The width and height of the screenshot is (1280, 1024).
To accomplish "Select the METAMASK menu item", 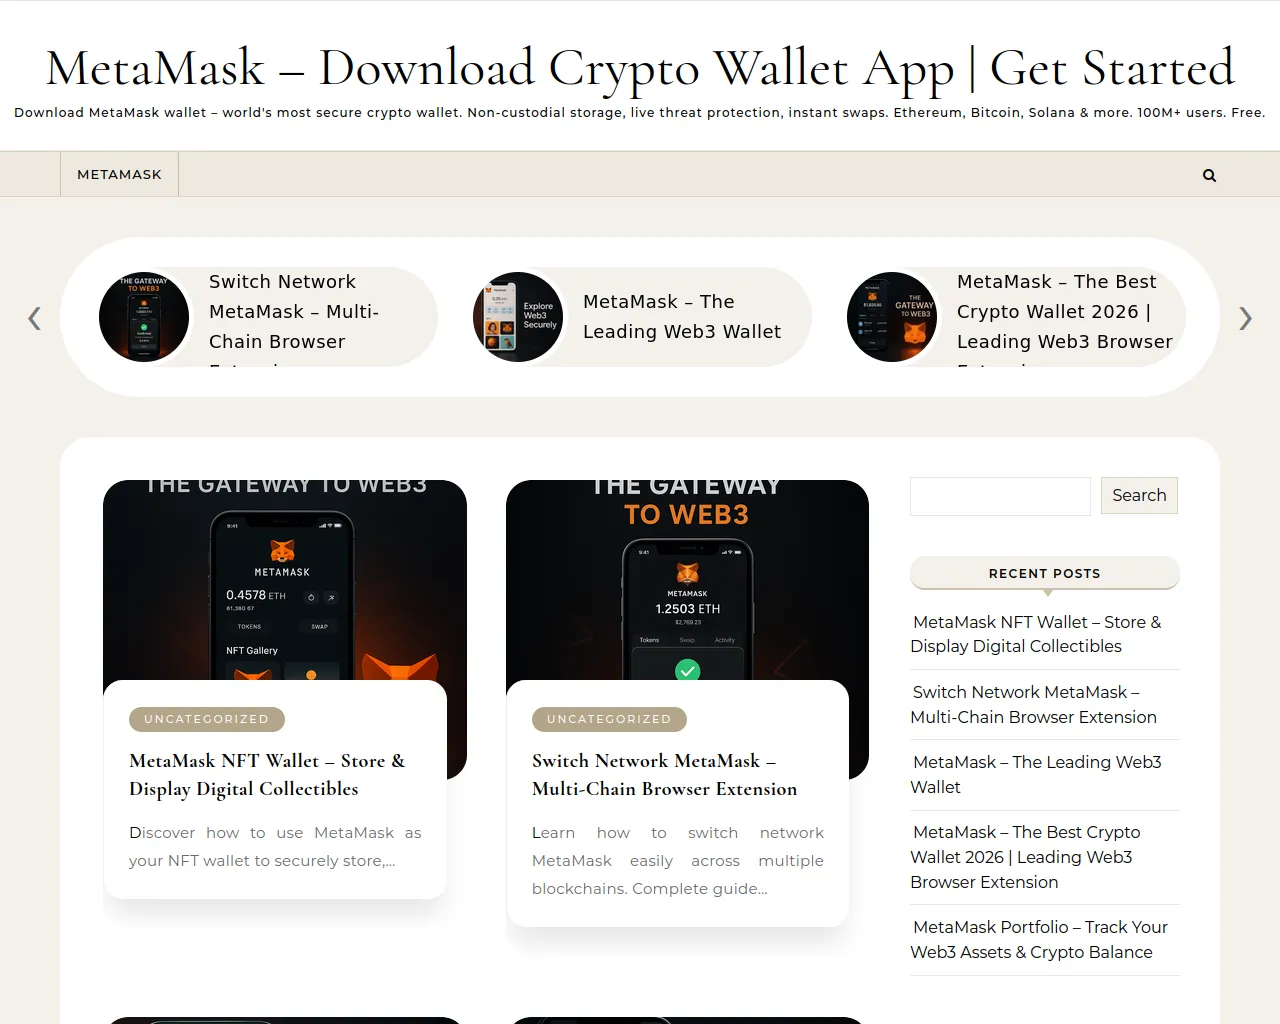I will tap(119, 174).
